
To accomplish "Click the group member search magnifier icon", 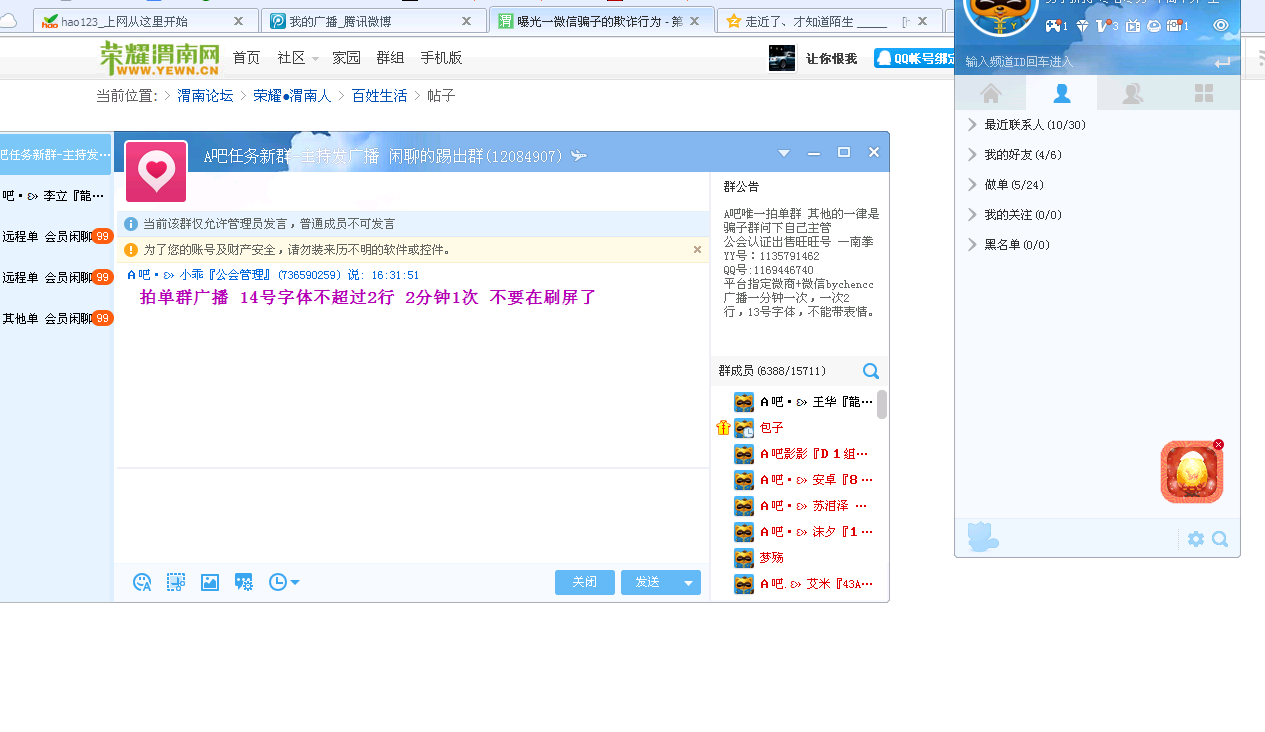I will [870, 371].
